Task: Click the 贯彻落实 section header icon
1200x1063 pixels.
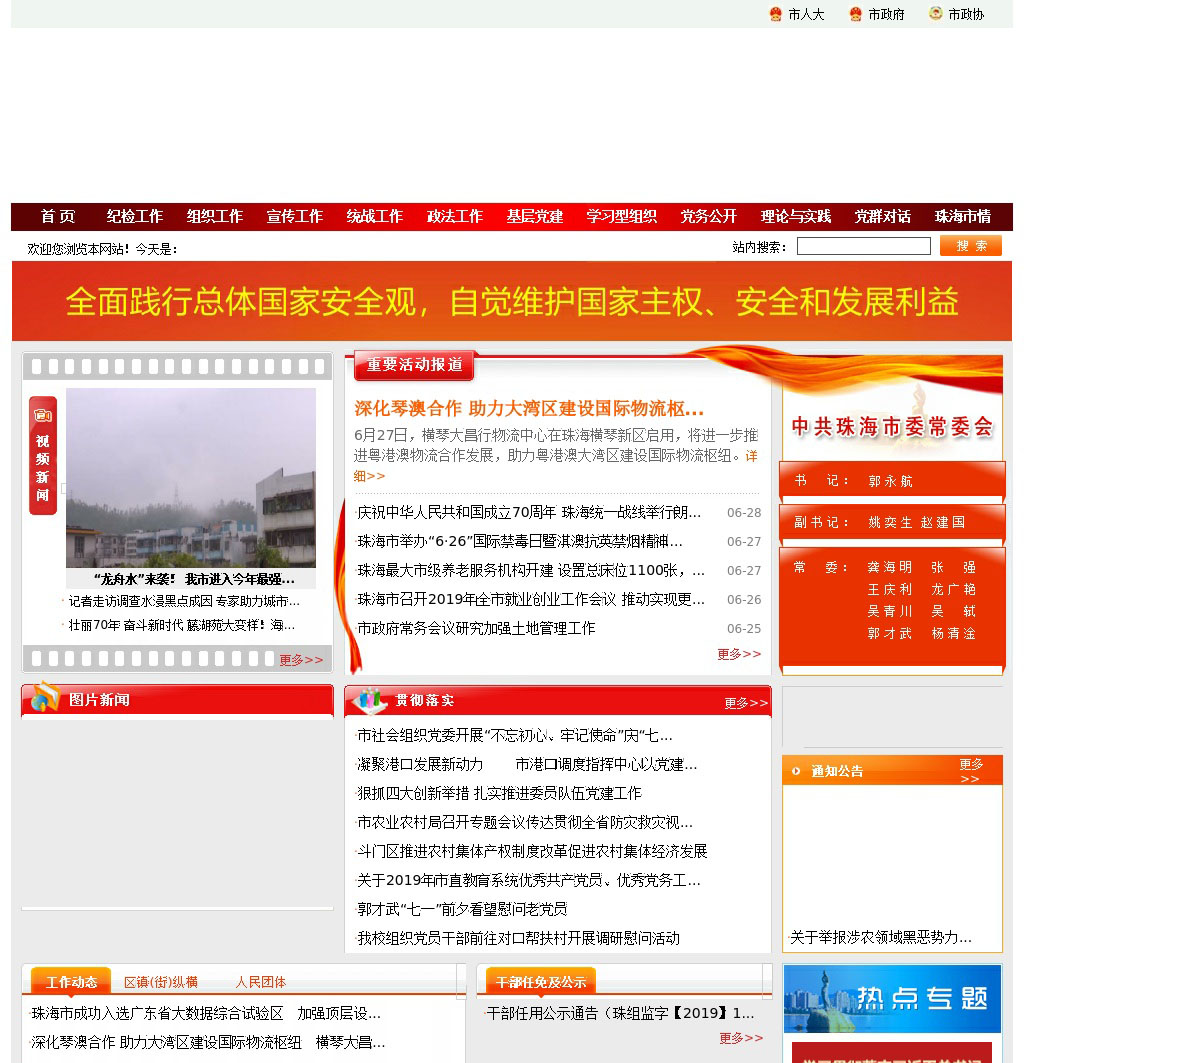Action: (x=370, y=701)
